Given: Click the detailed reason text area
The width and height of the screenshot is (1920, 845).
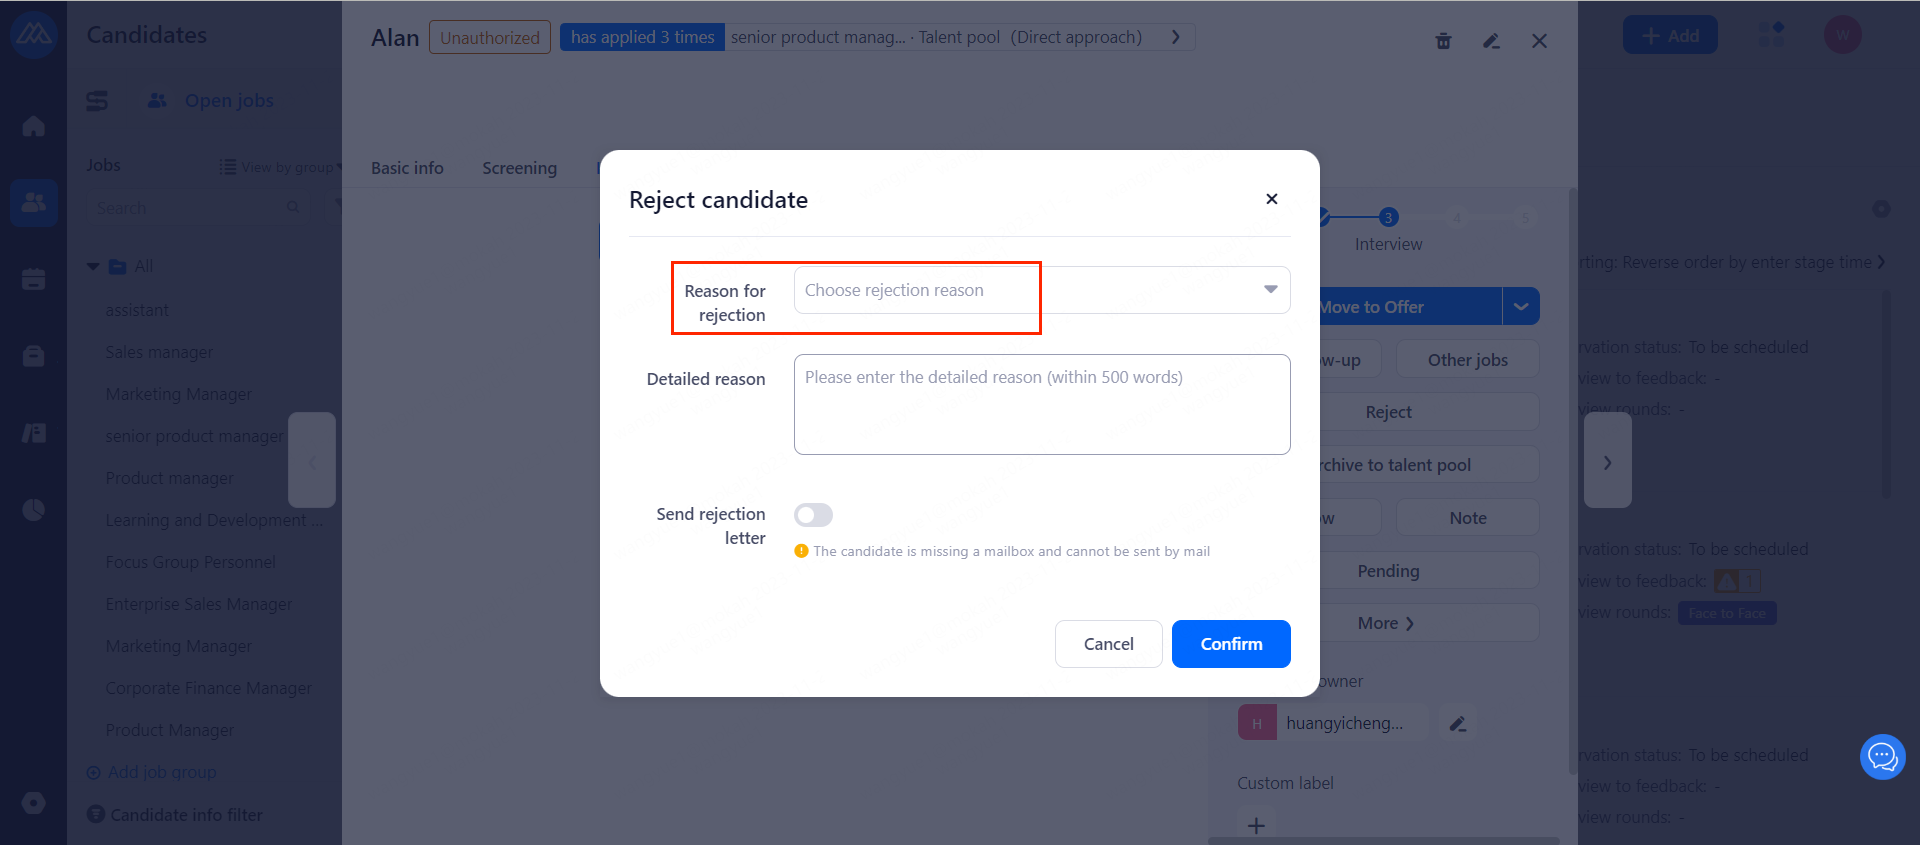Looking at the screenshot, I should [x=1041, y=404].
